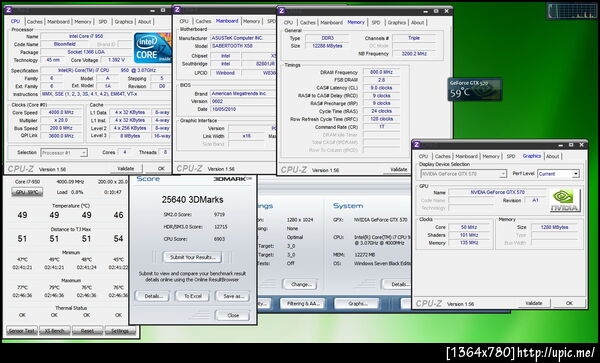Image resolution: width=600 pixels, height=363 pixels.
Task: Select CPU tab in the Memory window
Action: tap(289, 23)
